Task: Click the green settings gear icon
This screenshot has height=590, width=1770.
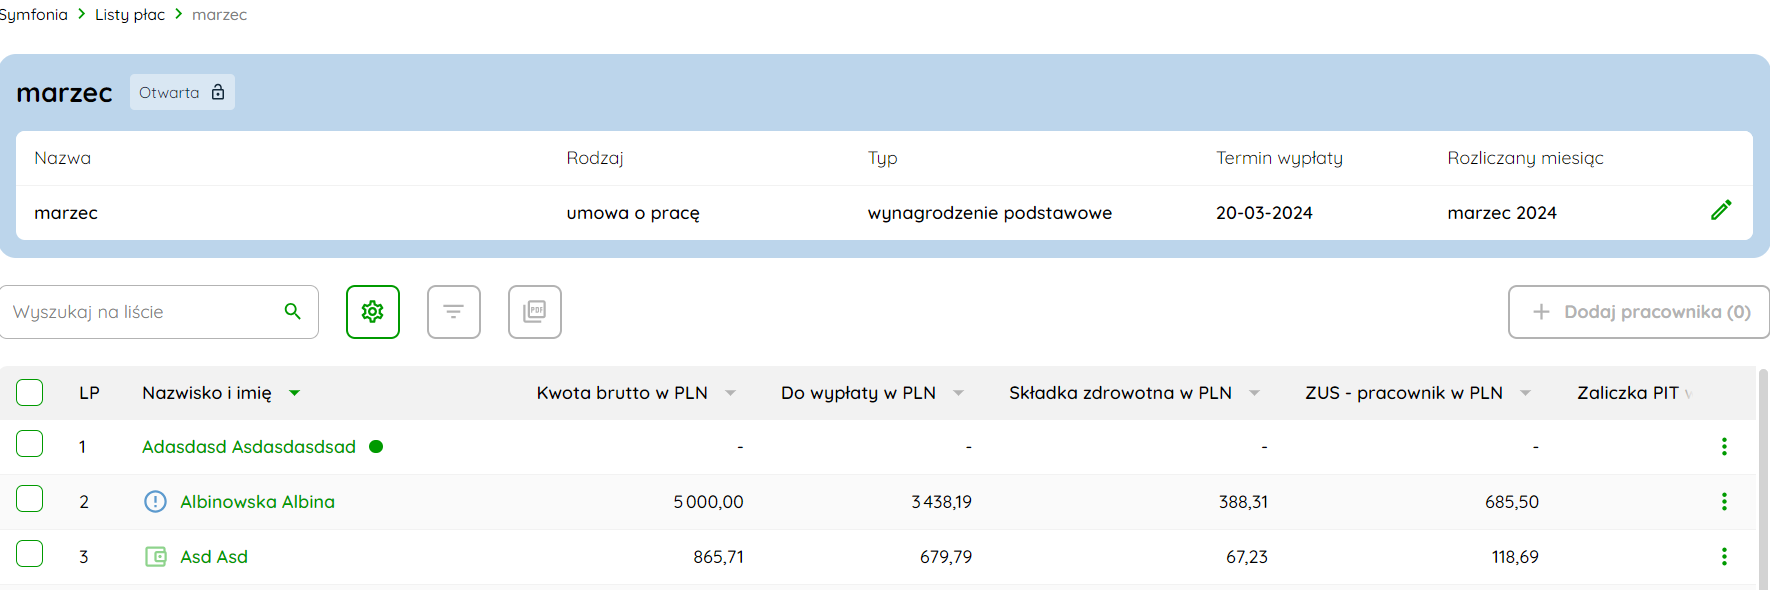Action: point(373,312)
